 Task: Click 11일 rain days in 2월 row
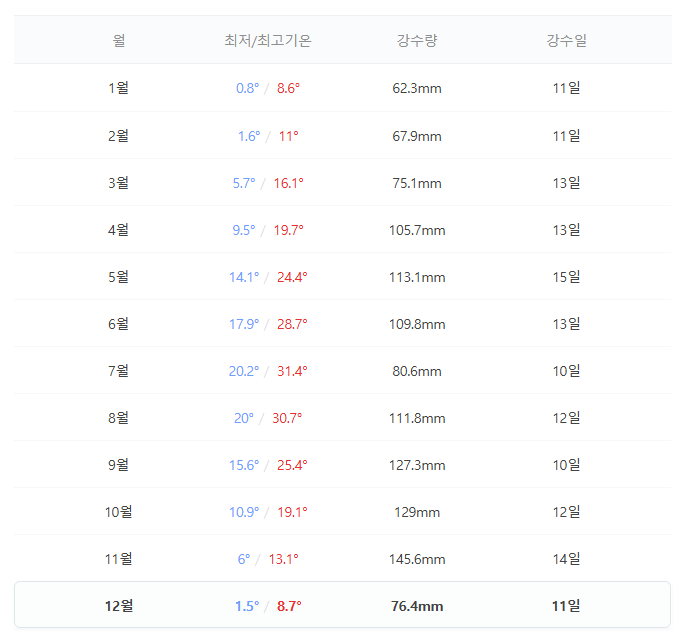coord(566,136)
